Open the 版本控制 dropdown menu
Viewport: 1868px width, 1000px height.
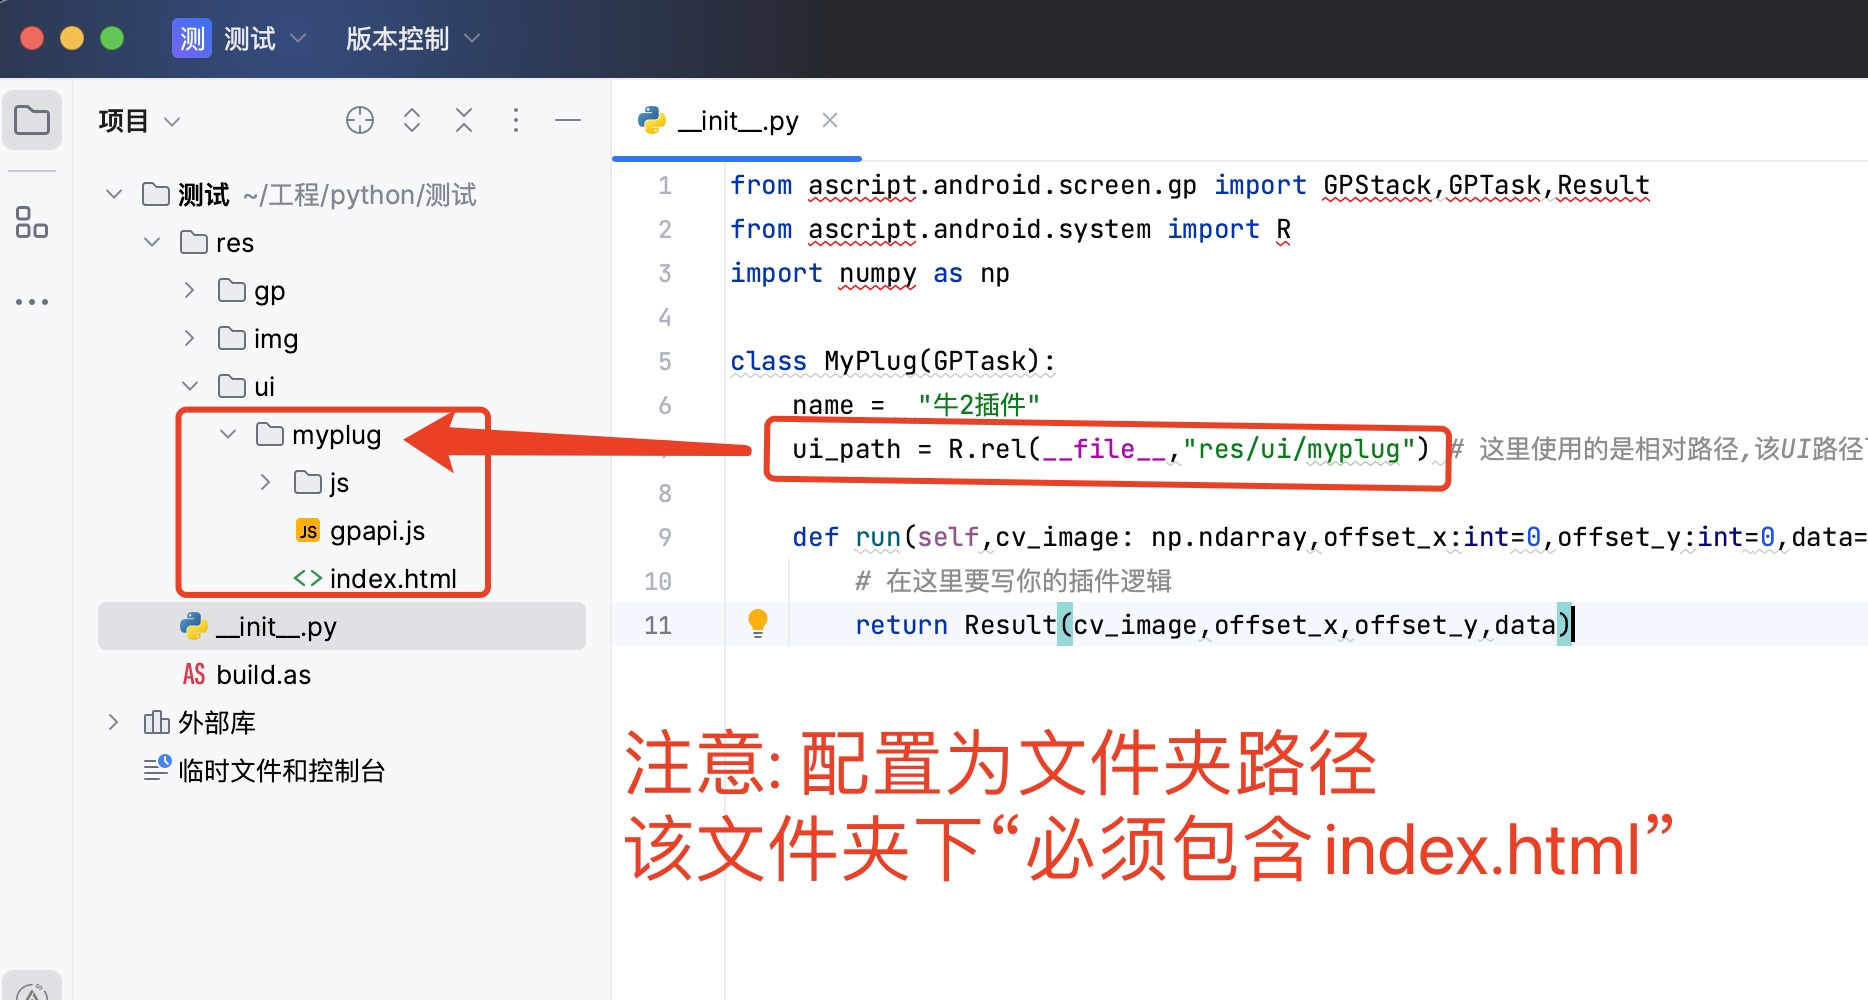point(413,38)
